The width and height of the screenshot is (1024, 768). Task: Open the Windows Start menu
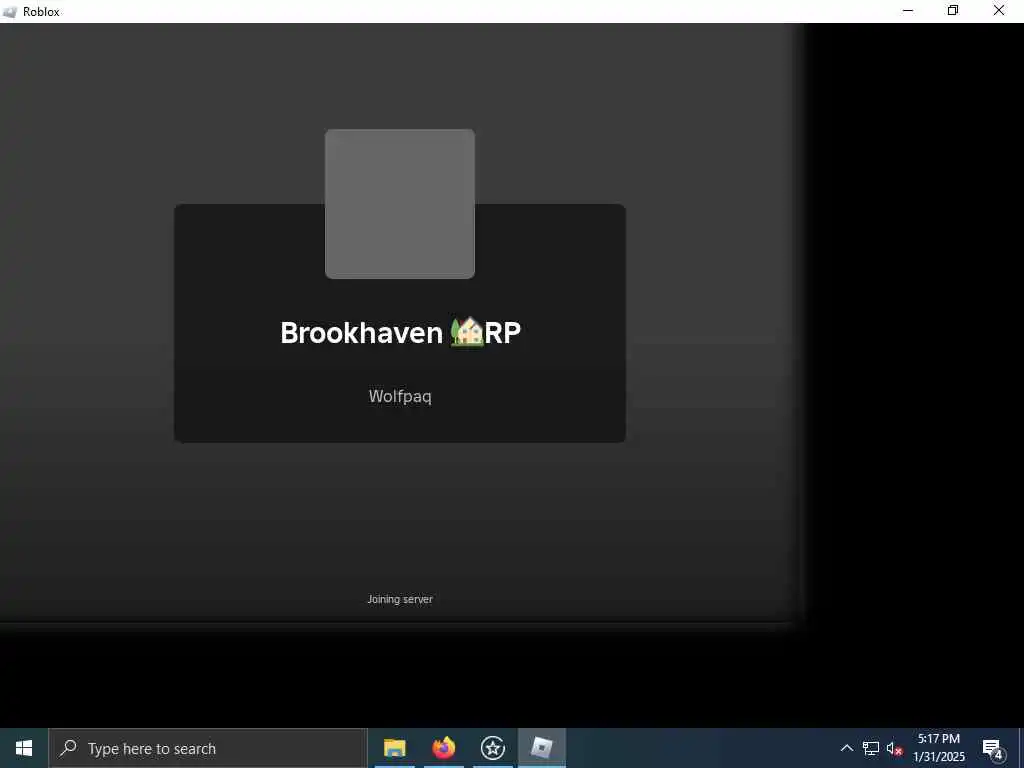[24, 748]
